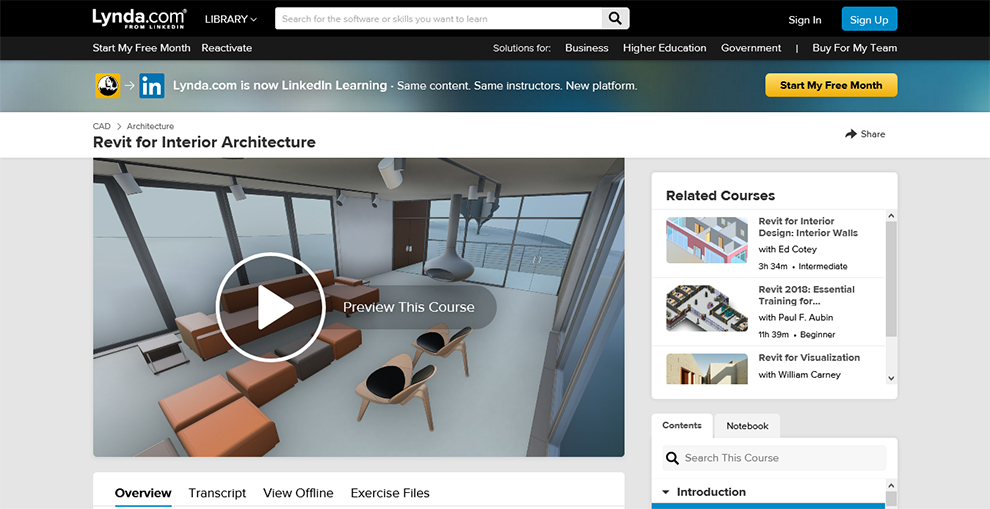The image size is (990, 509).
Task: Select the Contents tab
Action: (682, 426)
